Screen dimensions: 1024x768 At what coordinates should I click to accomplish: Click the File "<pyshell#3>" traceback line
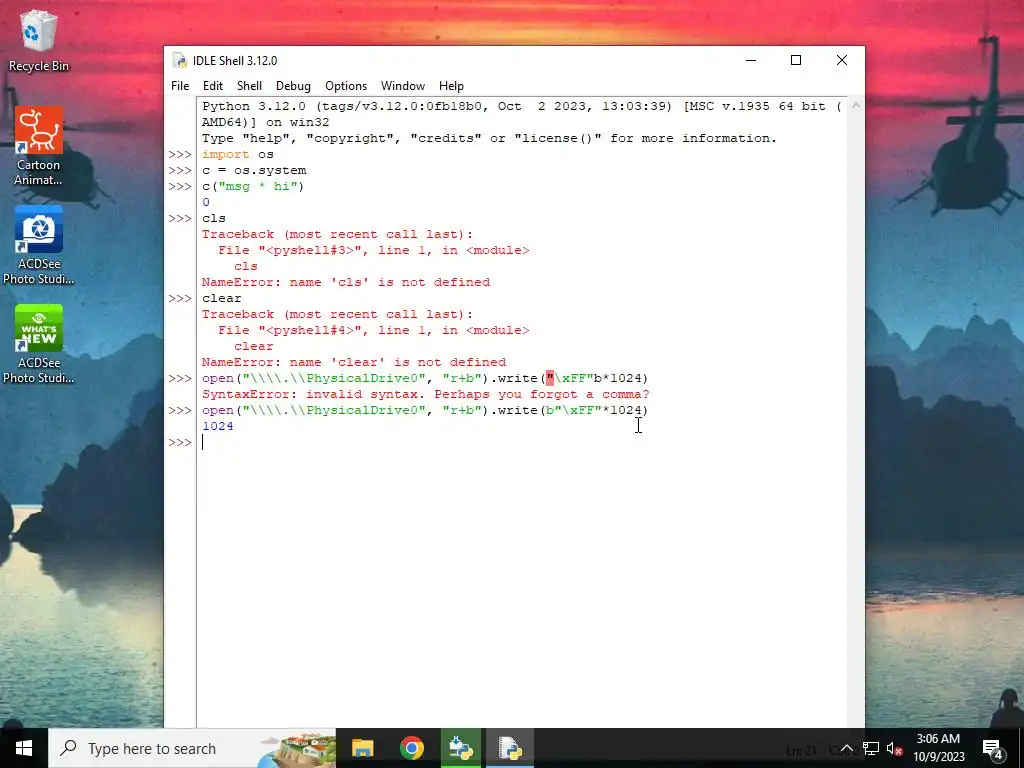tap(374, 250)
